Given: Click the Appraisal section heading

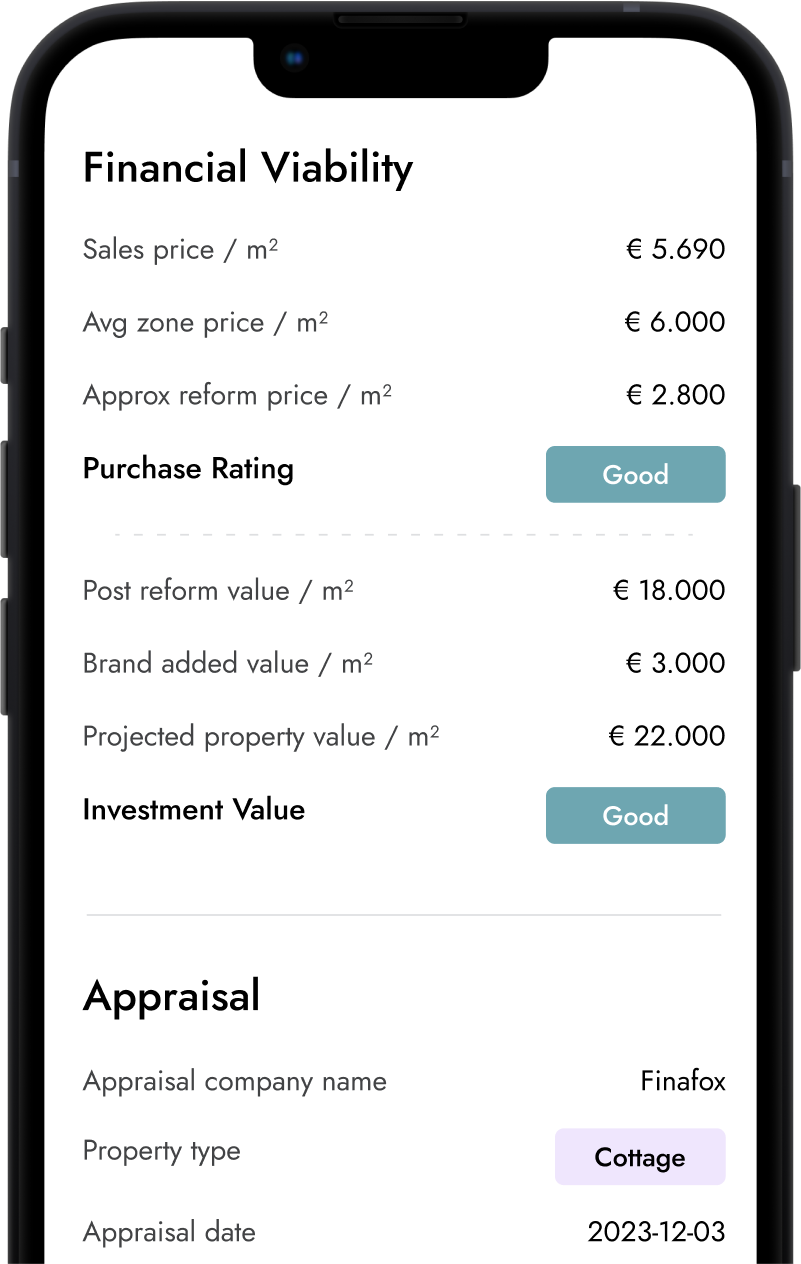Looking at the screenshot, I should click(172, 995).
